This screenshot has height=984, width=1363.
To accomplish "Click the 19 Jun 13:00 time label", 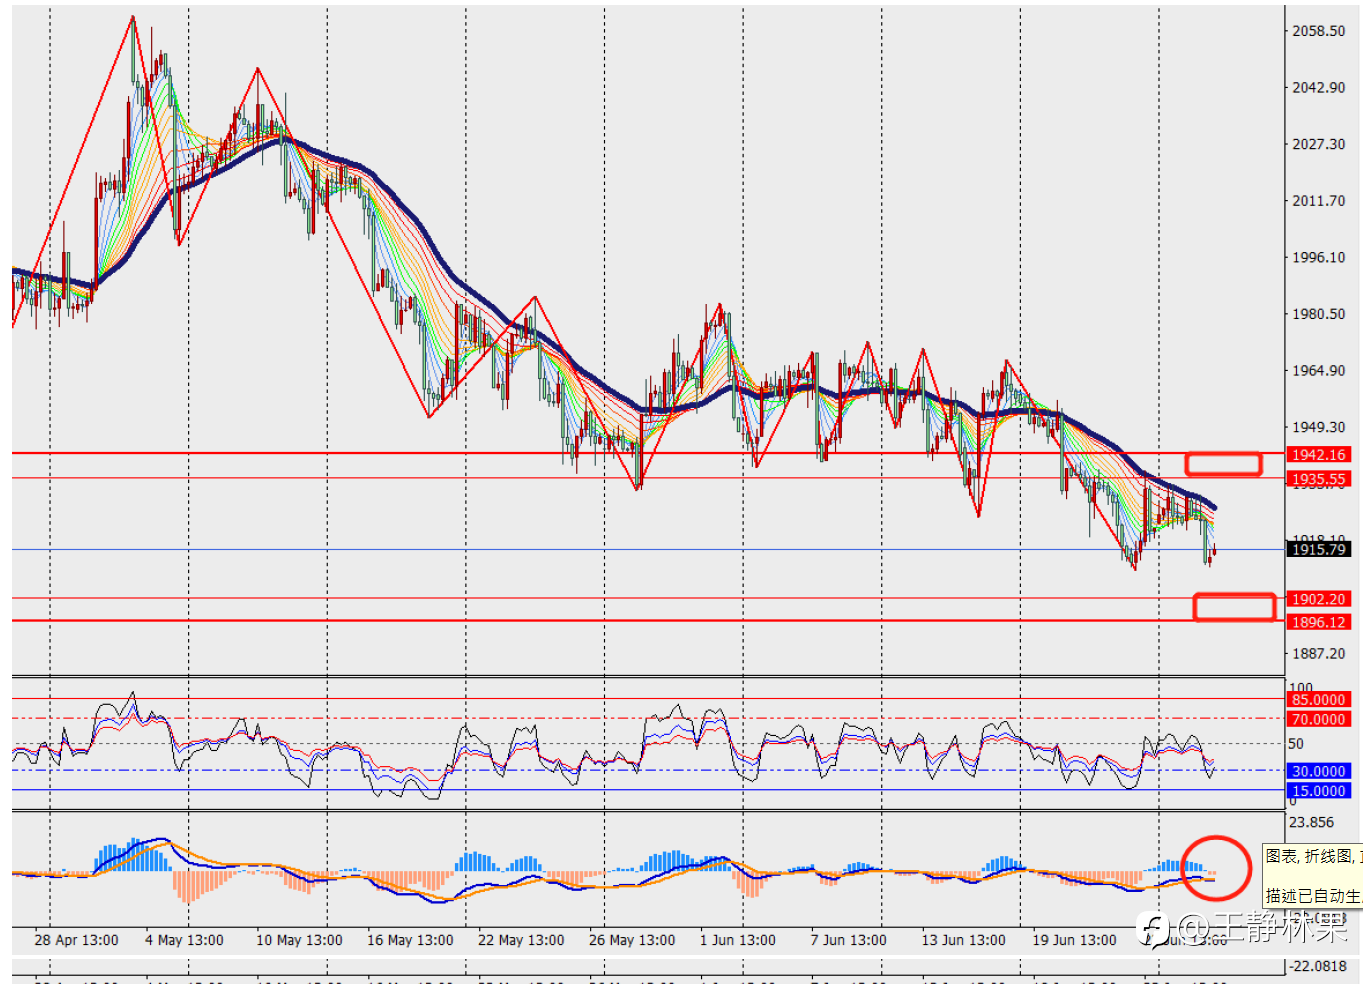I will click(1075, 940).
